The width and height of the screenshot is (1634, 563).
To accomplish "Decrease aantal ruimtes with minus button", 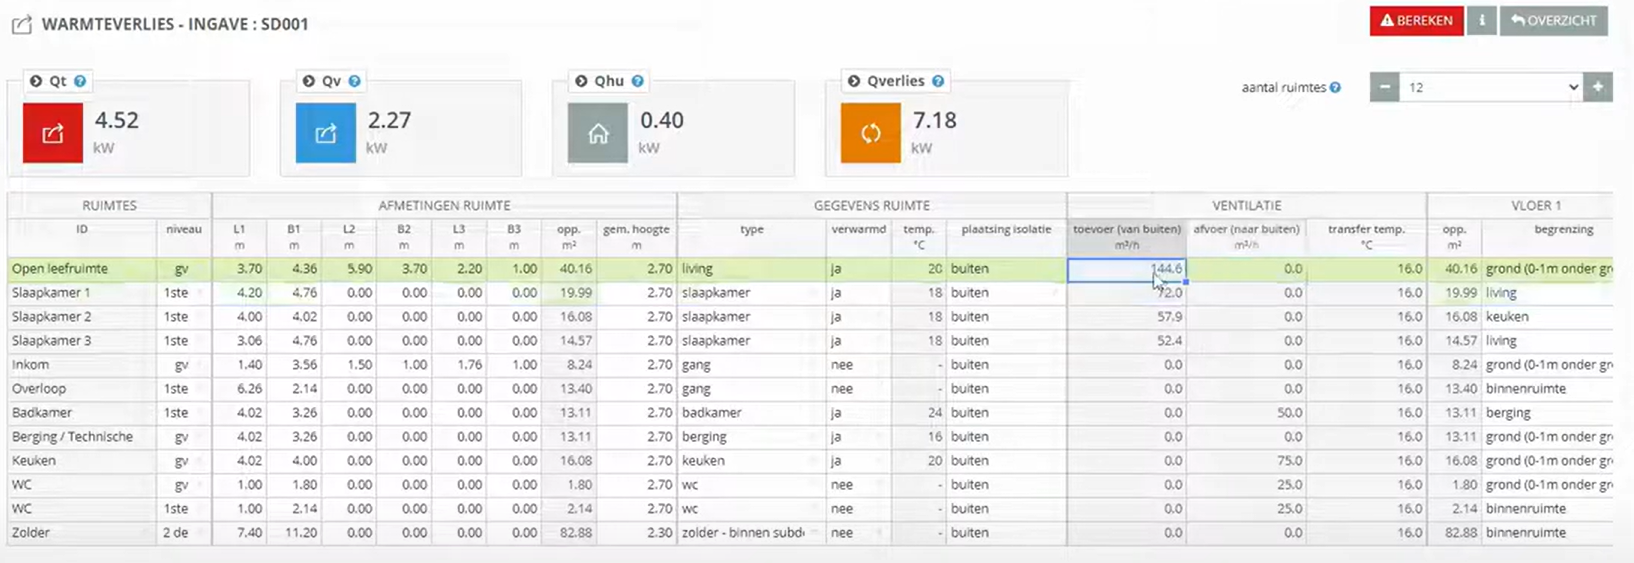I will pos(1384,87).
